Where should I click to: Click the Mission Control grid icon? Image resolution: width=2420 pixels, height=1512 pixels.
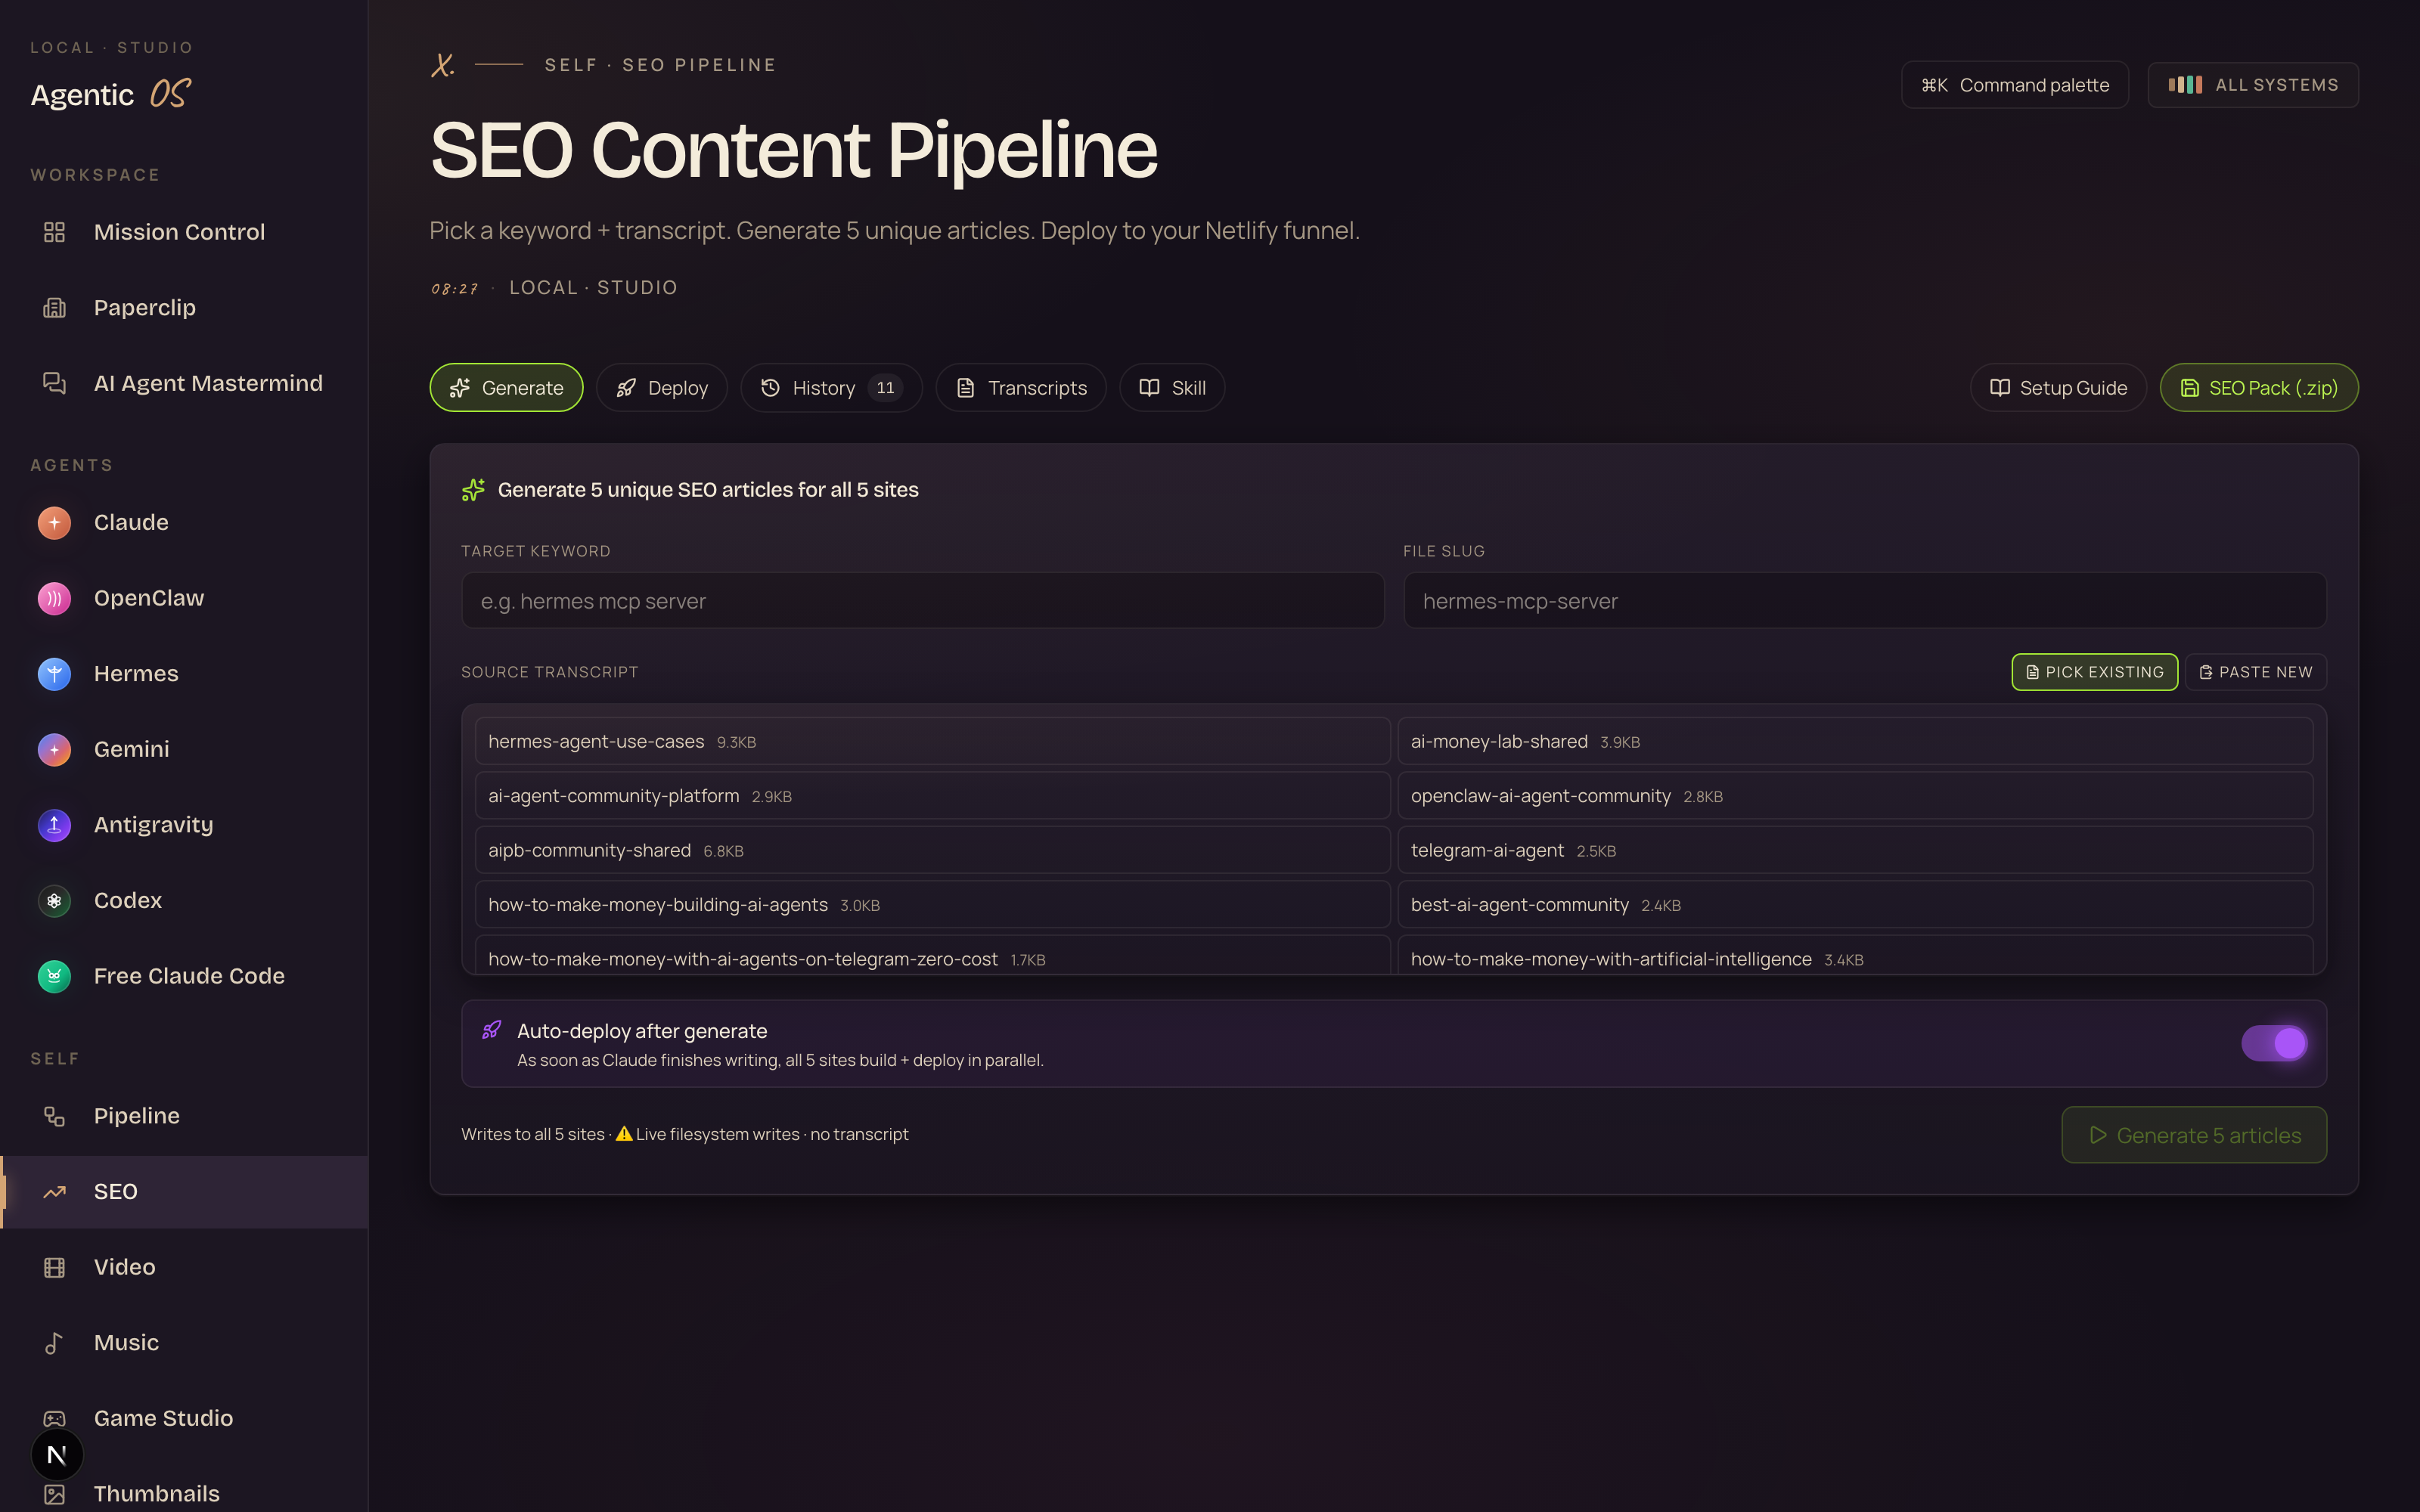[x=54, y=232]
